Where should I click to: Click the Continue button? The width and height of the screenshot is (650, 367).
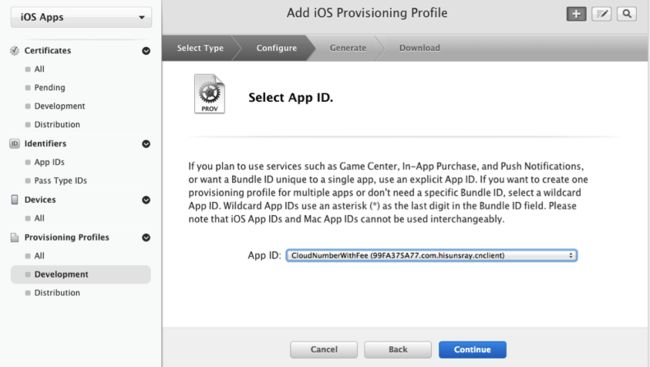pos(472,350)
